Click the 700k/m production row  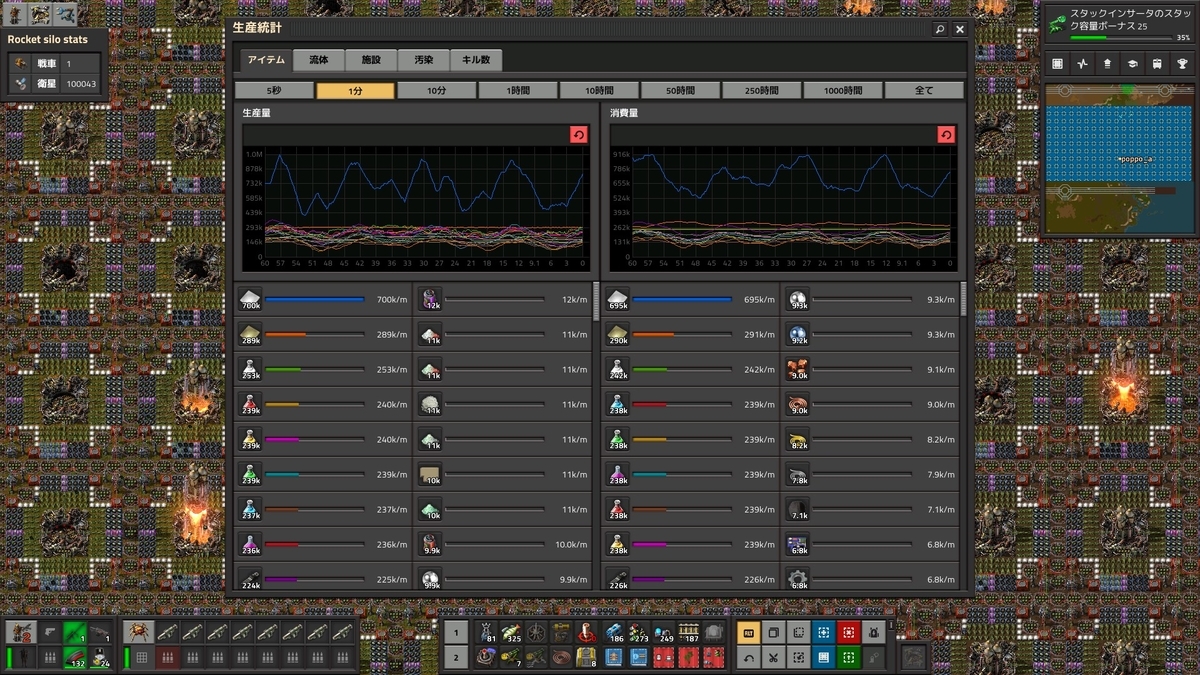pos(324,300)
